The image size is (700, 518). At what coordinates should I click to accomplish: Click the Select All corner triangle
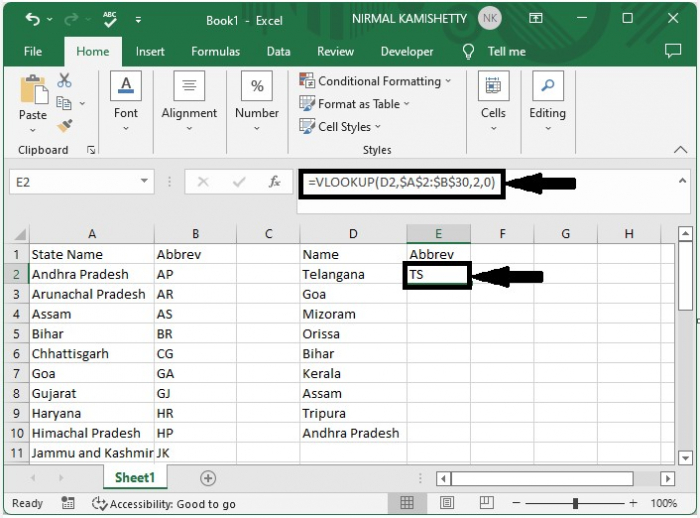(19, 234)
